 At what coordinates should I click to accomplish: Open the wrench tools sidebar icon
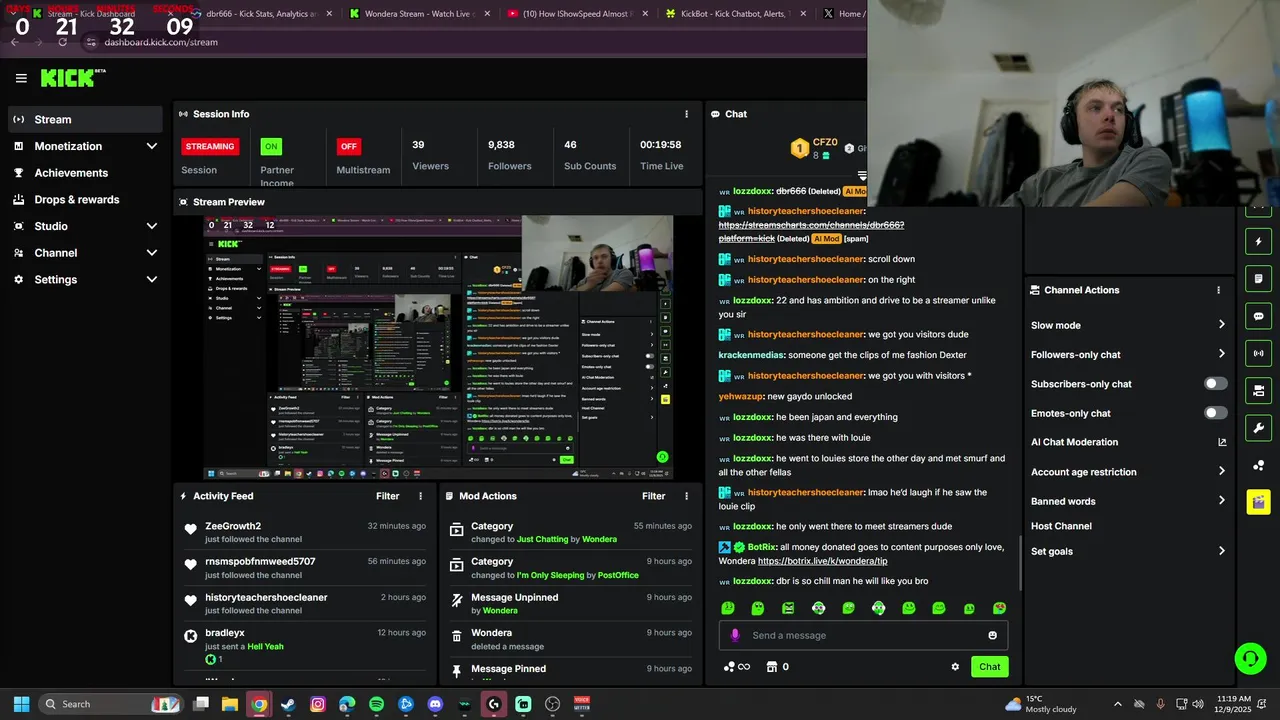pos(1258,428)
